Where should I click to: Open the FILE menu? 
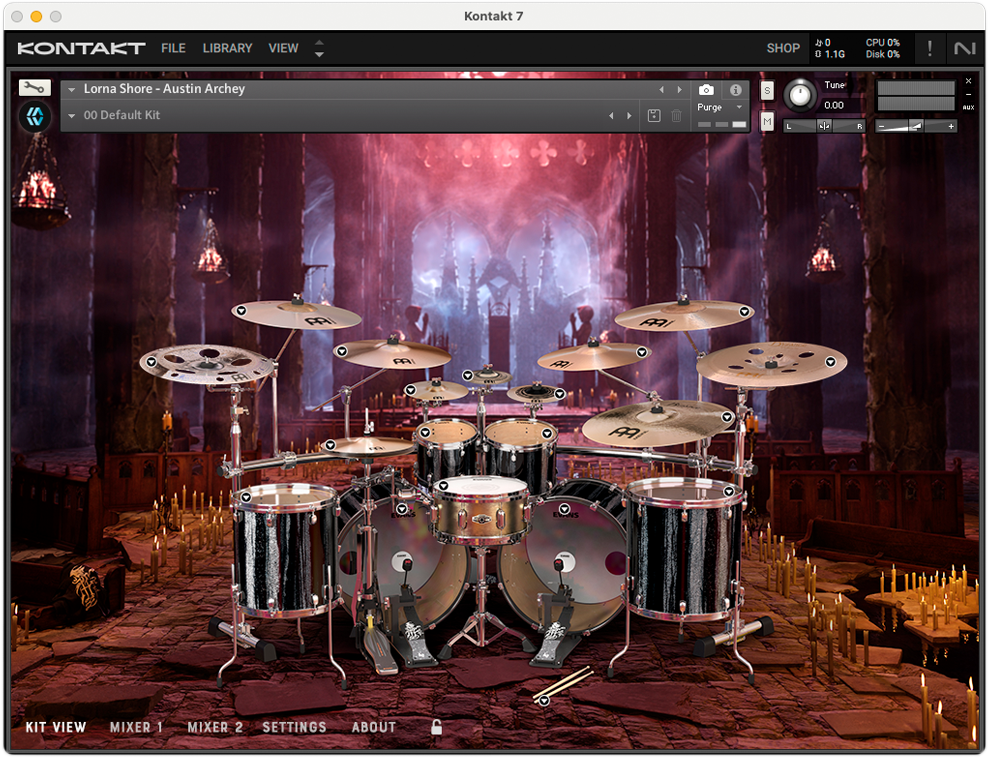click(173, 48)
